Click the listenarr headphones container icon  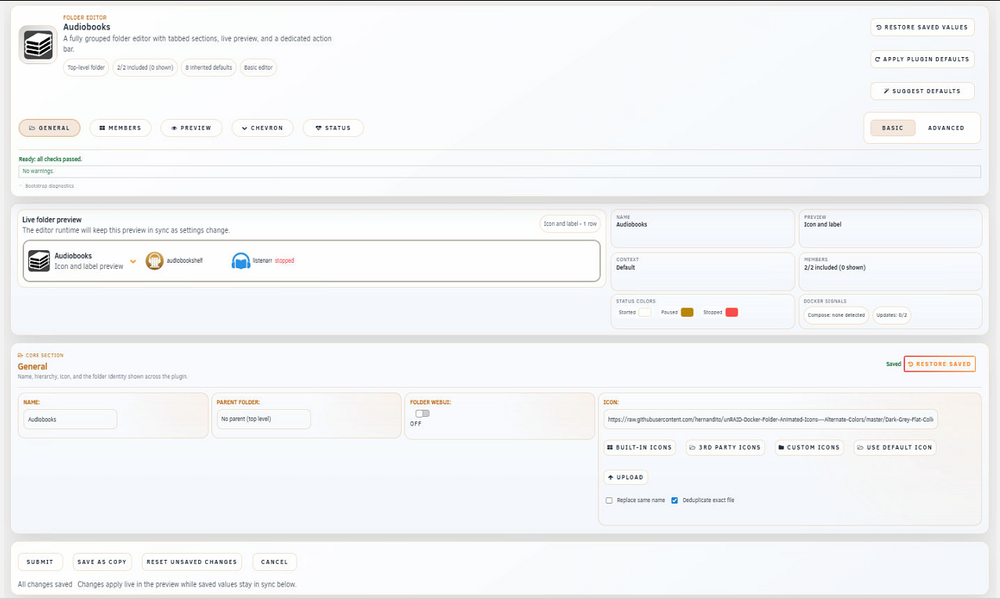pyautogui.click(x=240, y=260)
